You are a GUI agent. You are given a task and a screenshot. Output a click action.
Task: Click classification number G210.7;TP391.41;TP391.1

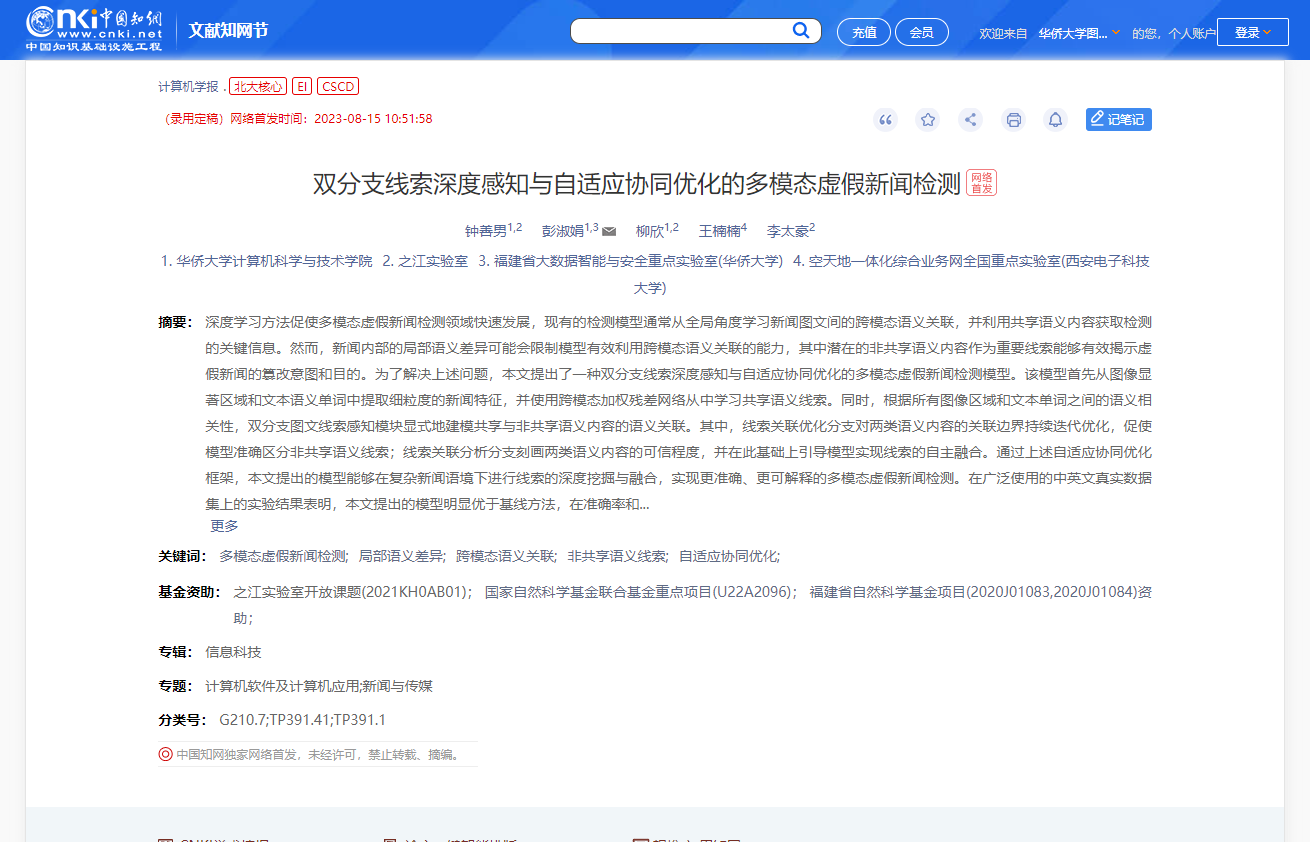pos(302,720)
